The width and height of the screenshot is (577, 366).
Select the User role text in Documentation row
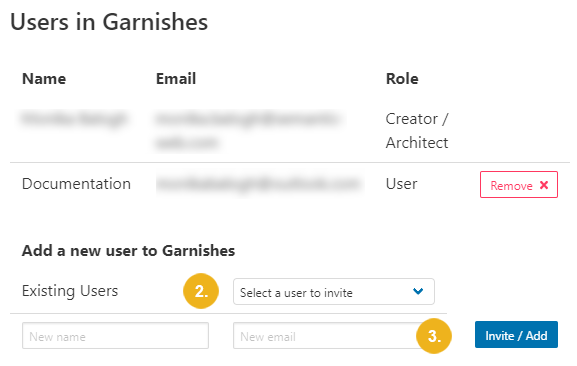[x=401, y=184]
